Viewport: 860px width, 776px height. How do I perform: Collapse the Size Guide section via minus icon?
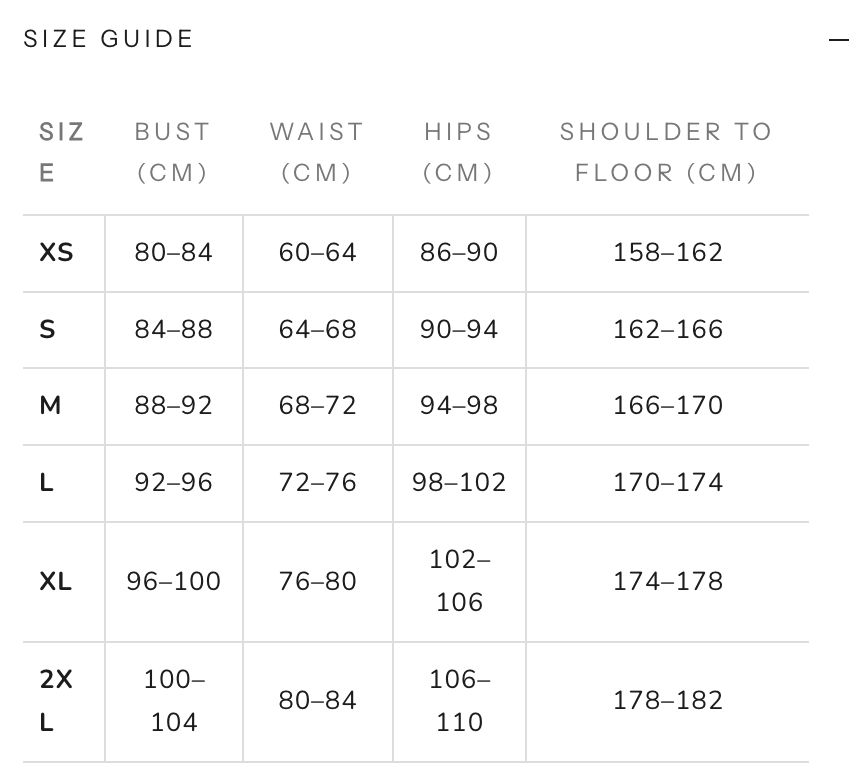(x=839, y=39)
